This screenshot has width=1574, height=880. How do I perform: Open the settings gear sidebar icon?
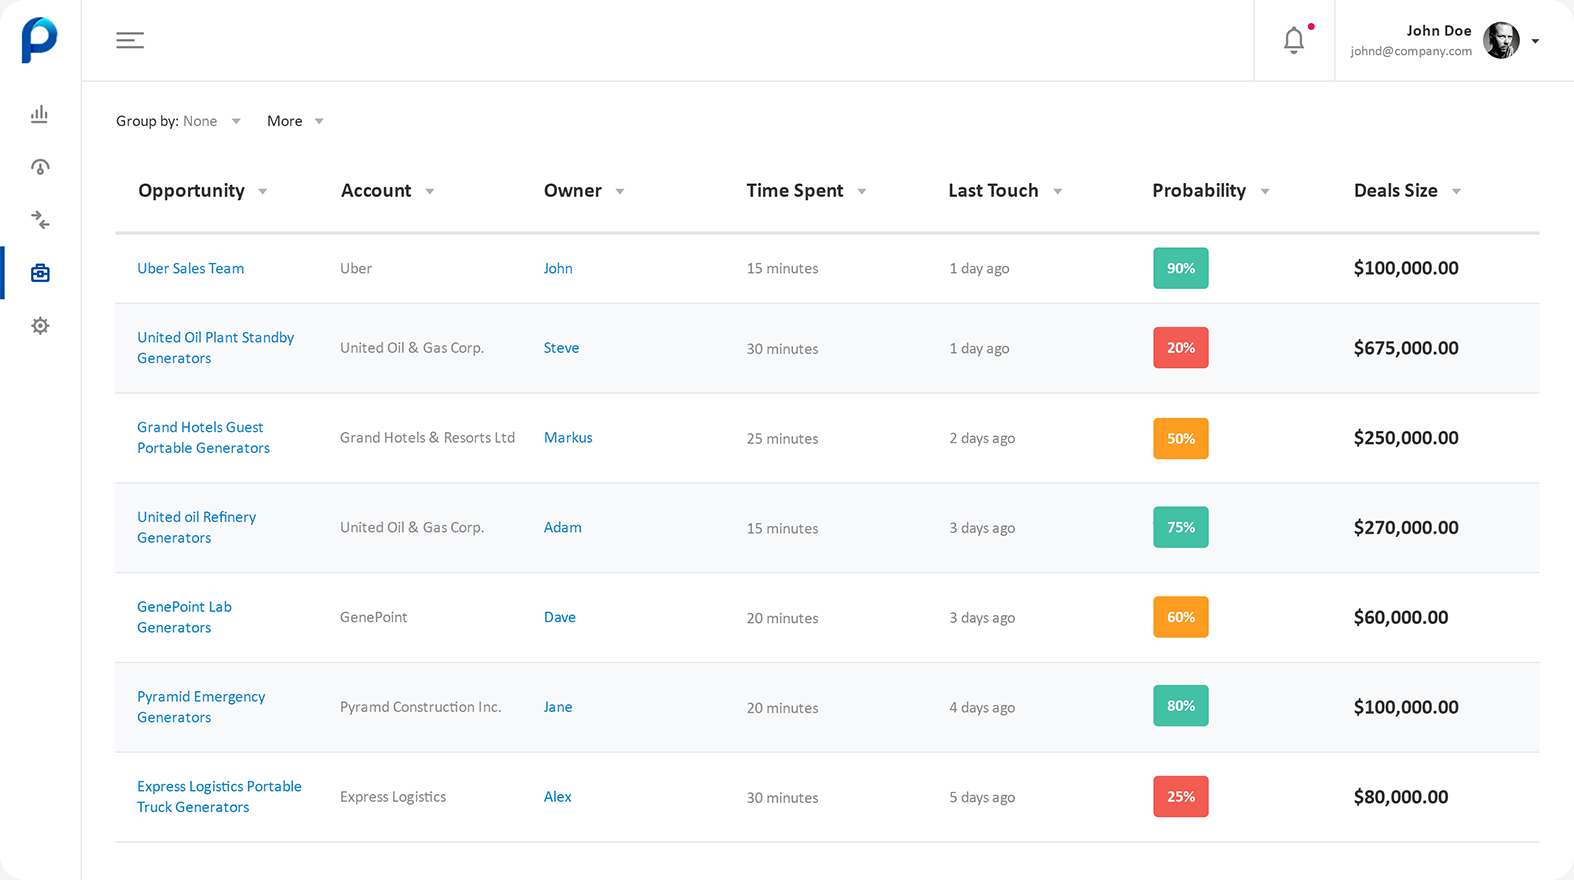(40, 326)
